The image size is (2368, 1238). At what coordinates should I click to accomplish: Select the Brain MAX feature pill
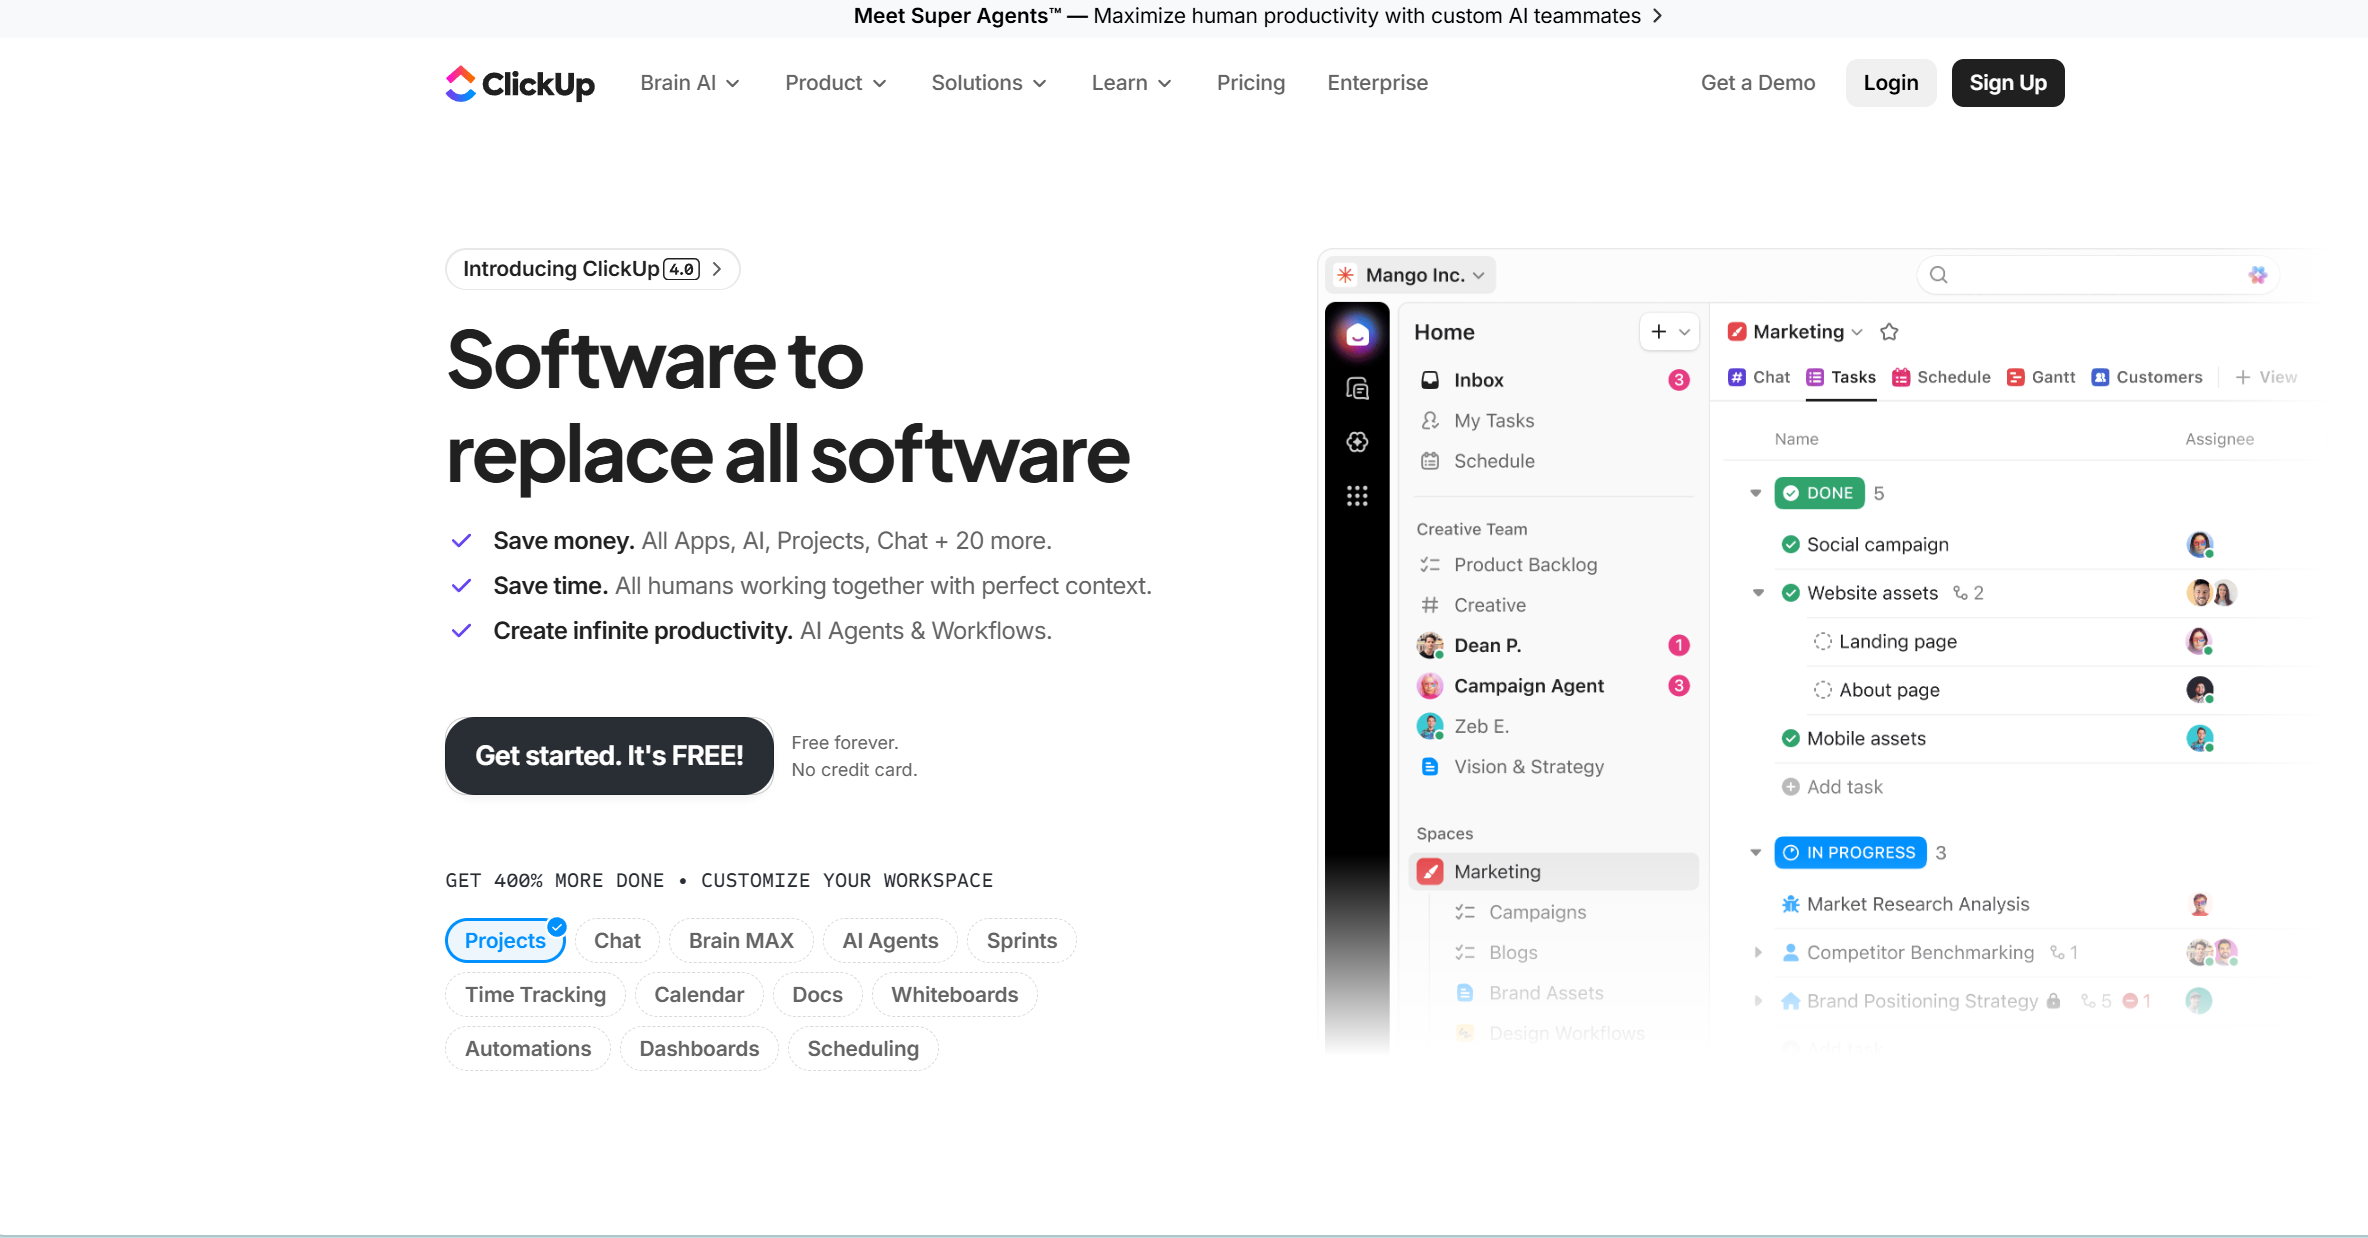coord(741,941)
